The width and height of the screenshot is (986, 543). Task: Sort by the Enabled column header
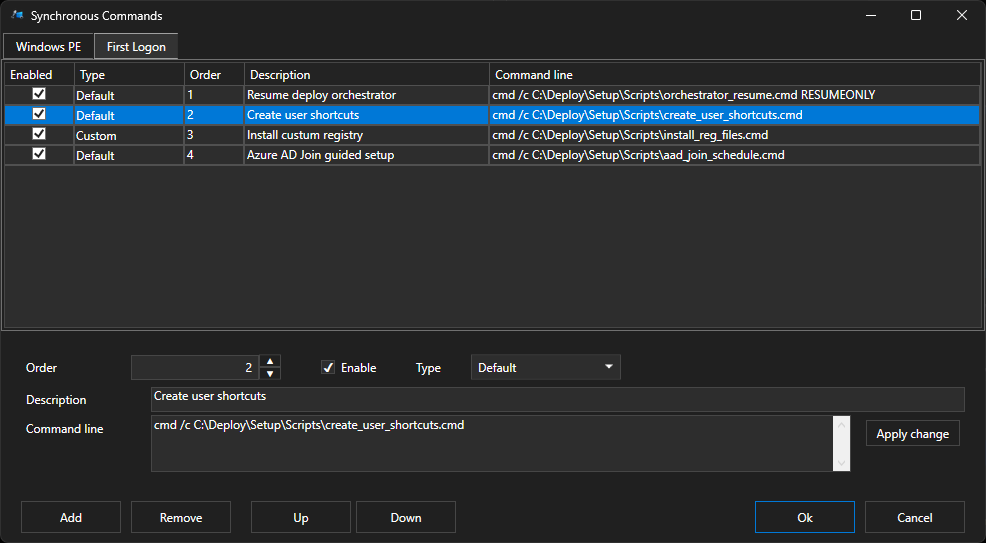pyautogui.click(x=39, y=75)
